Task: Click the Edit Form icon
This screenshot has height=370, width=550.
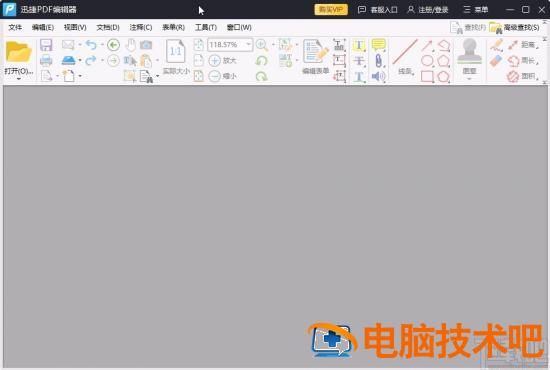Action: (x=316, y=57)
